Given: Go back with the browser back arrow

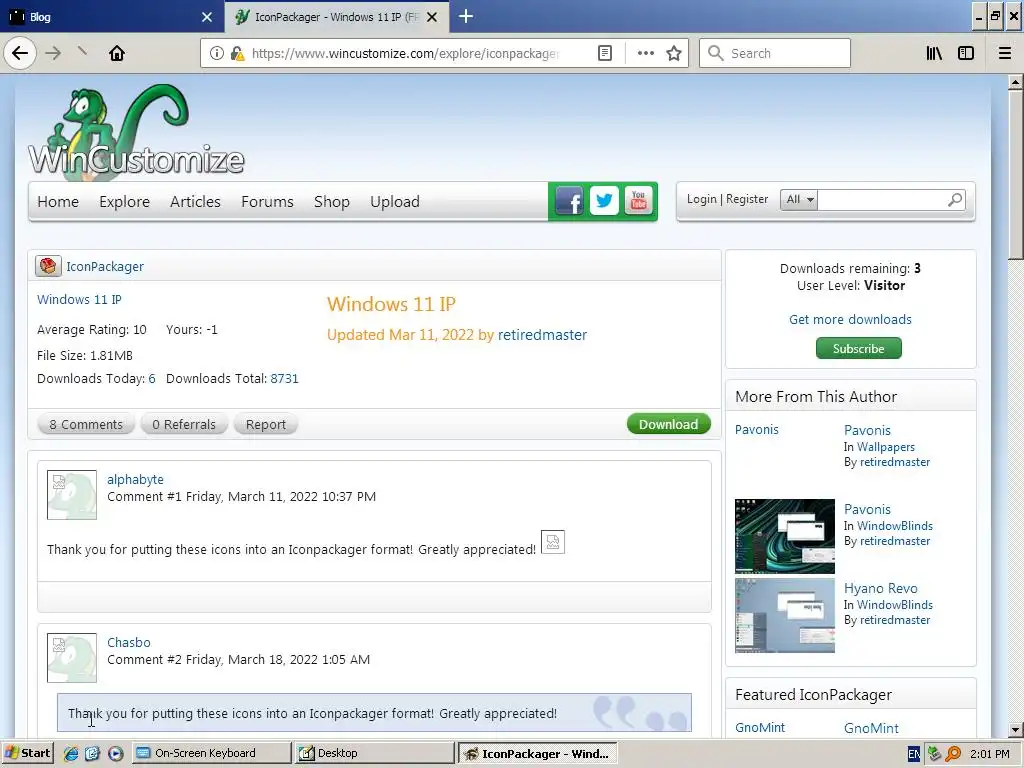Looking at the screenshot, I should coord(20,53).
